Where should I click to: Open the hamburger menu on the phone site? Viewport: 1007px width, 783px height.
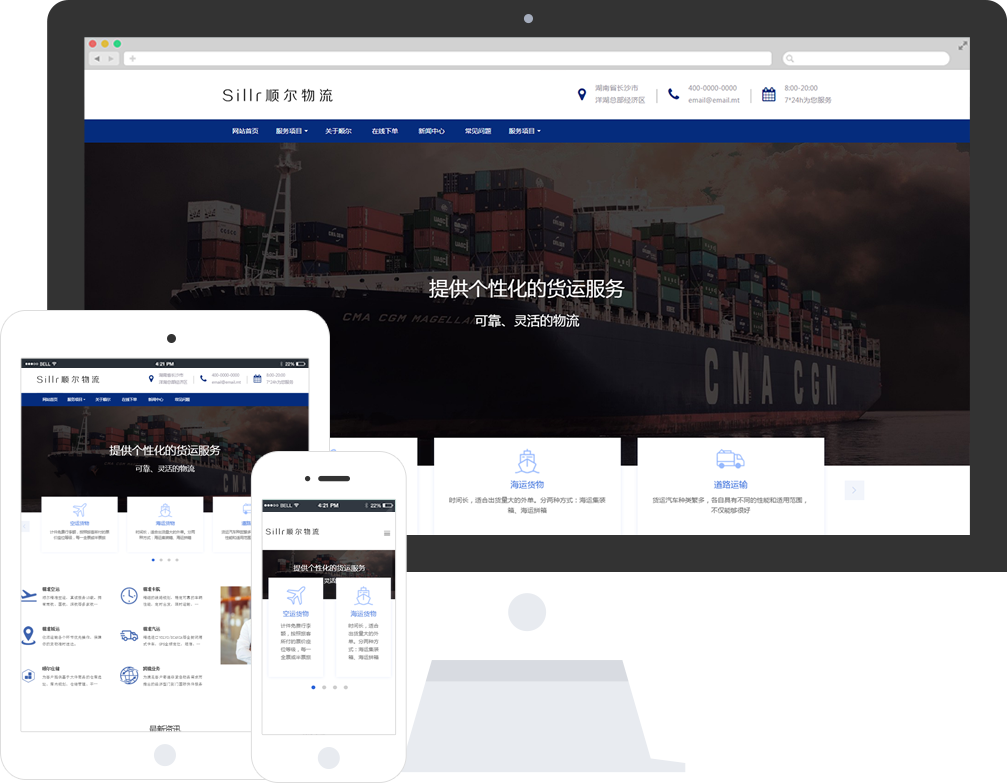[x=387, y=533]
